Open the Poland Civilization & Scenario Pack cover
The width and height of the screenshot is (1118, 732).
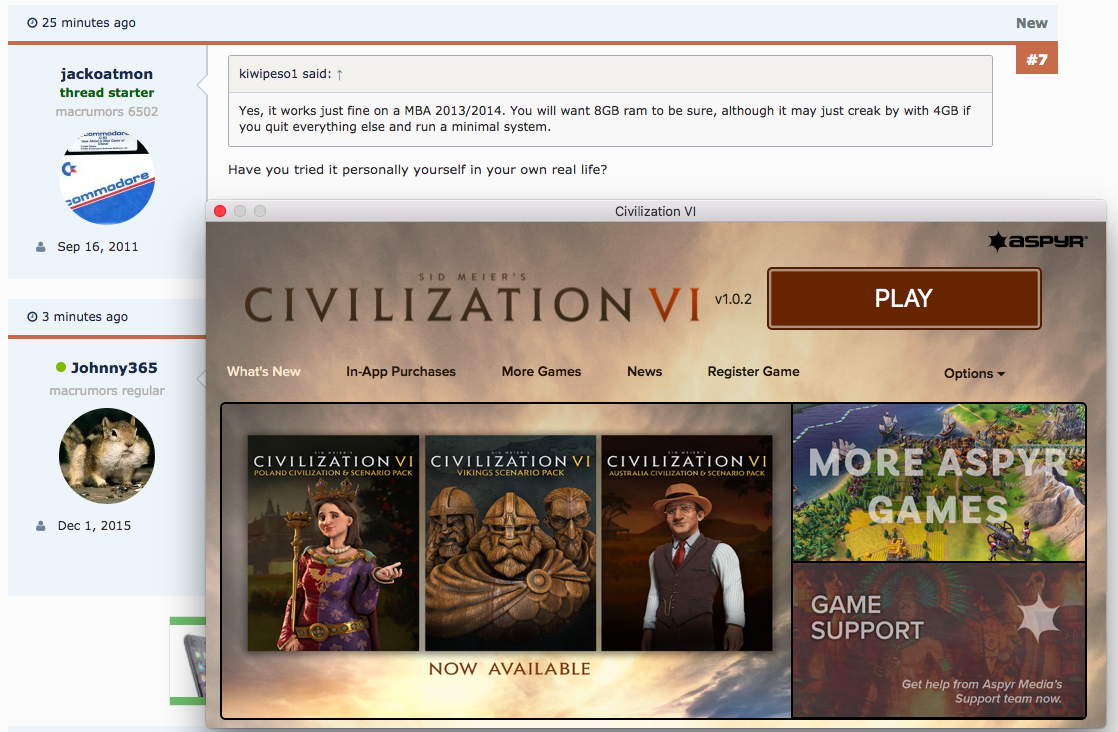333,543
